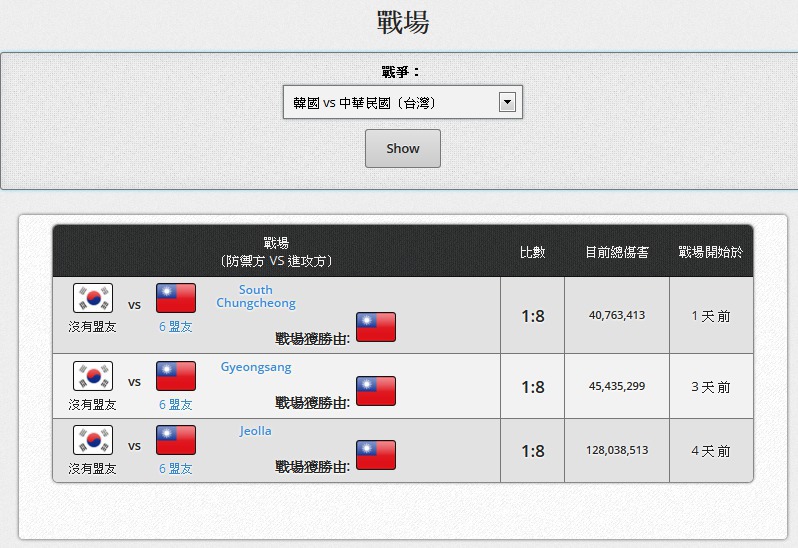Viewport: 798px width, 548px height.
Task: Click winner flag in Gyeongsang row
Action: 376,391
